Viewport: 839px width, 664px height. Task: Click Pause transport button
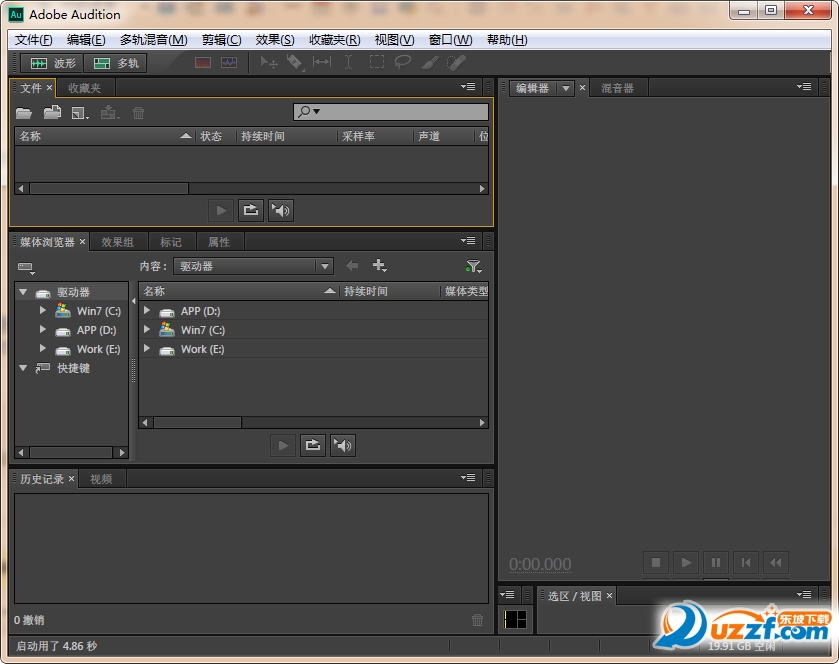(716, 562)
